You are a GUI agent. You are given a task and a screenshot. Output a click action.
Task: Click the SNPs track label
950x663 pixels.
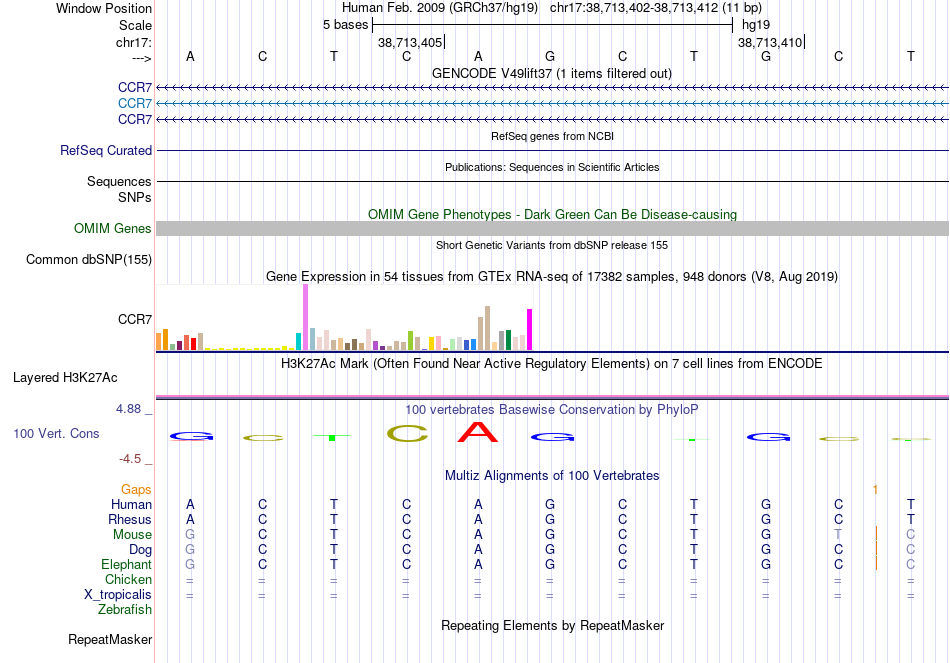[x=135, y=198]
